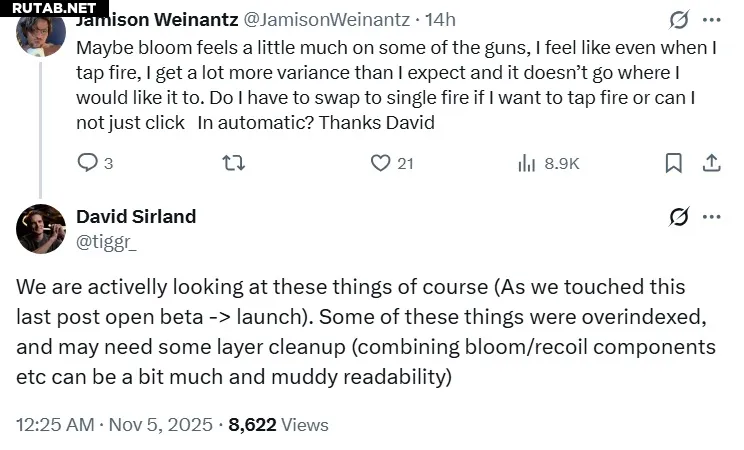Click the Jamison Weinantz display name
This screenshot has width=744, height=450.
pyautogui.click(x=156, y=19)
